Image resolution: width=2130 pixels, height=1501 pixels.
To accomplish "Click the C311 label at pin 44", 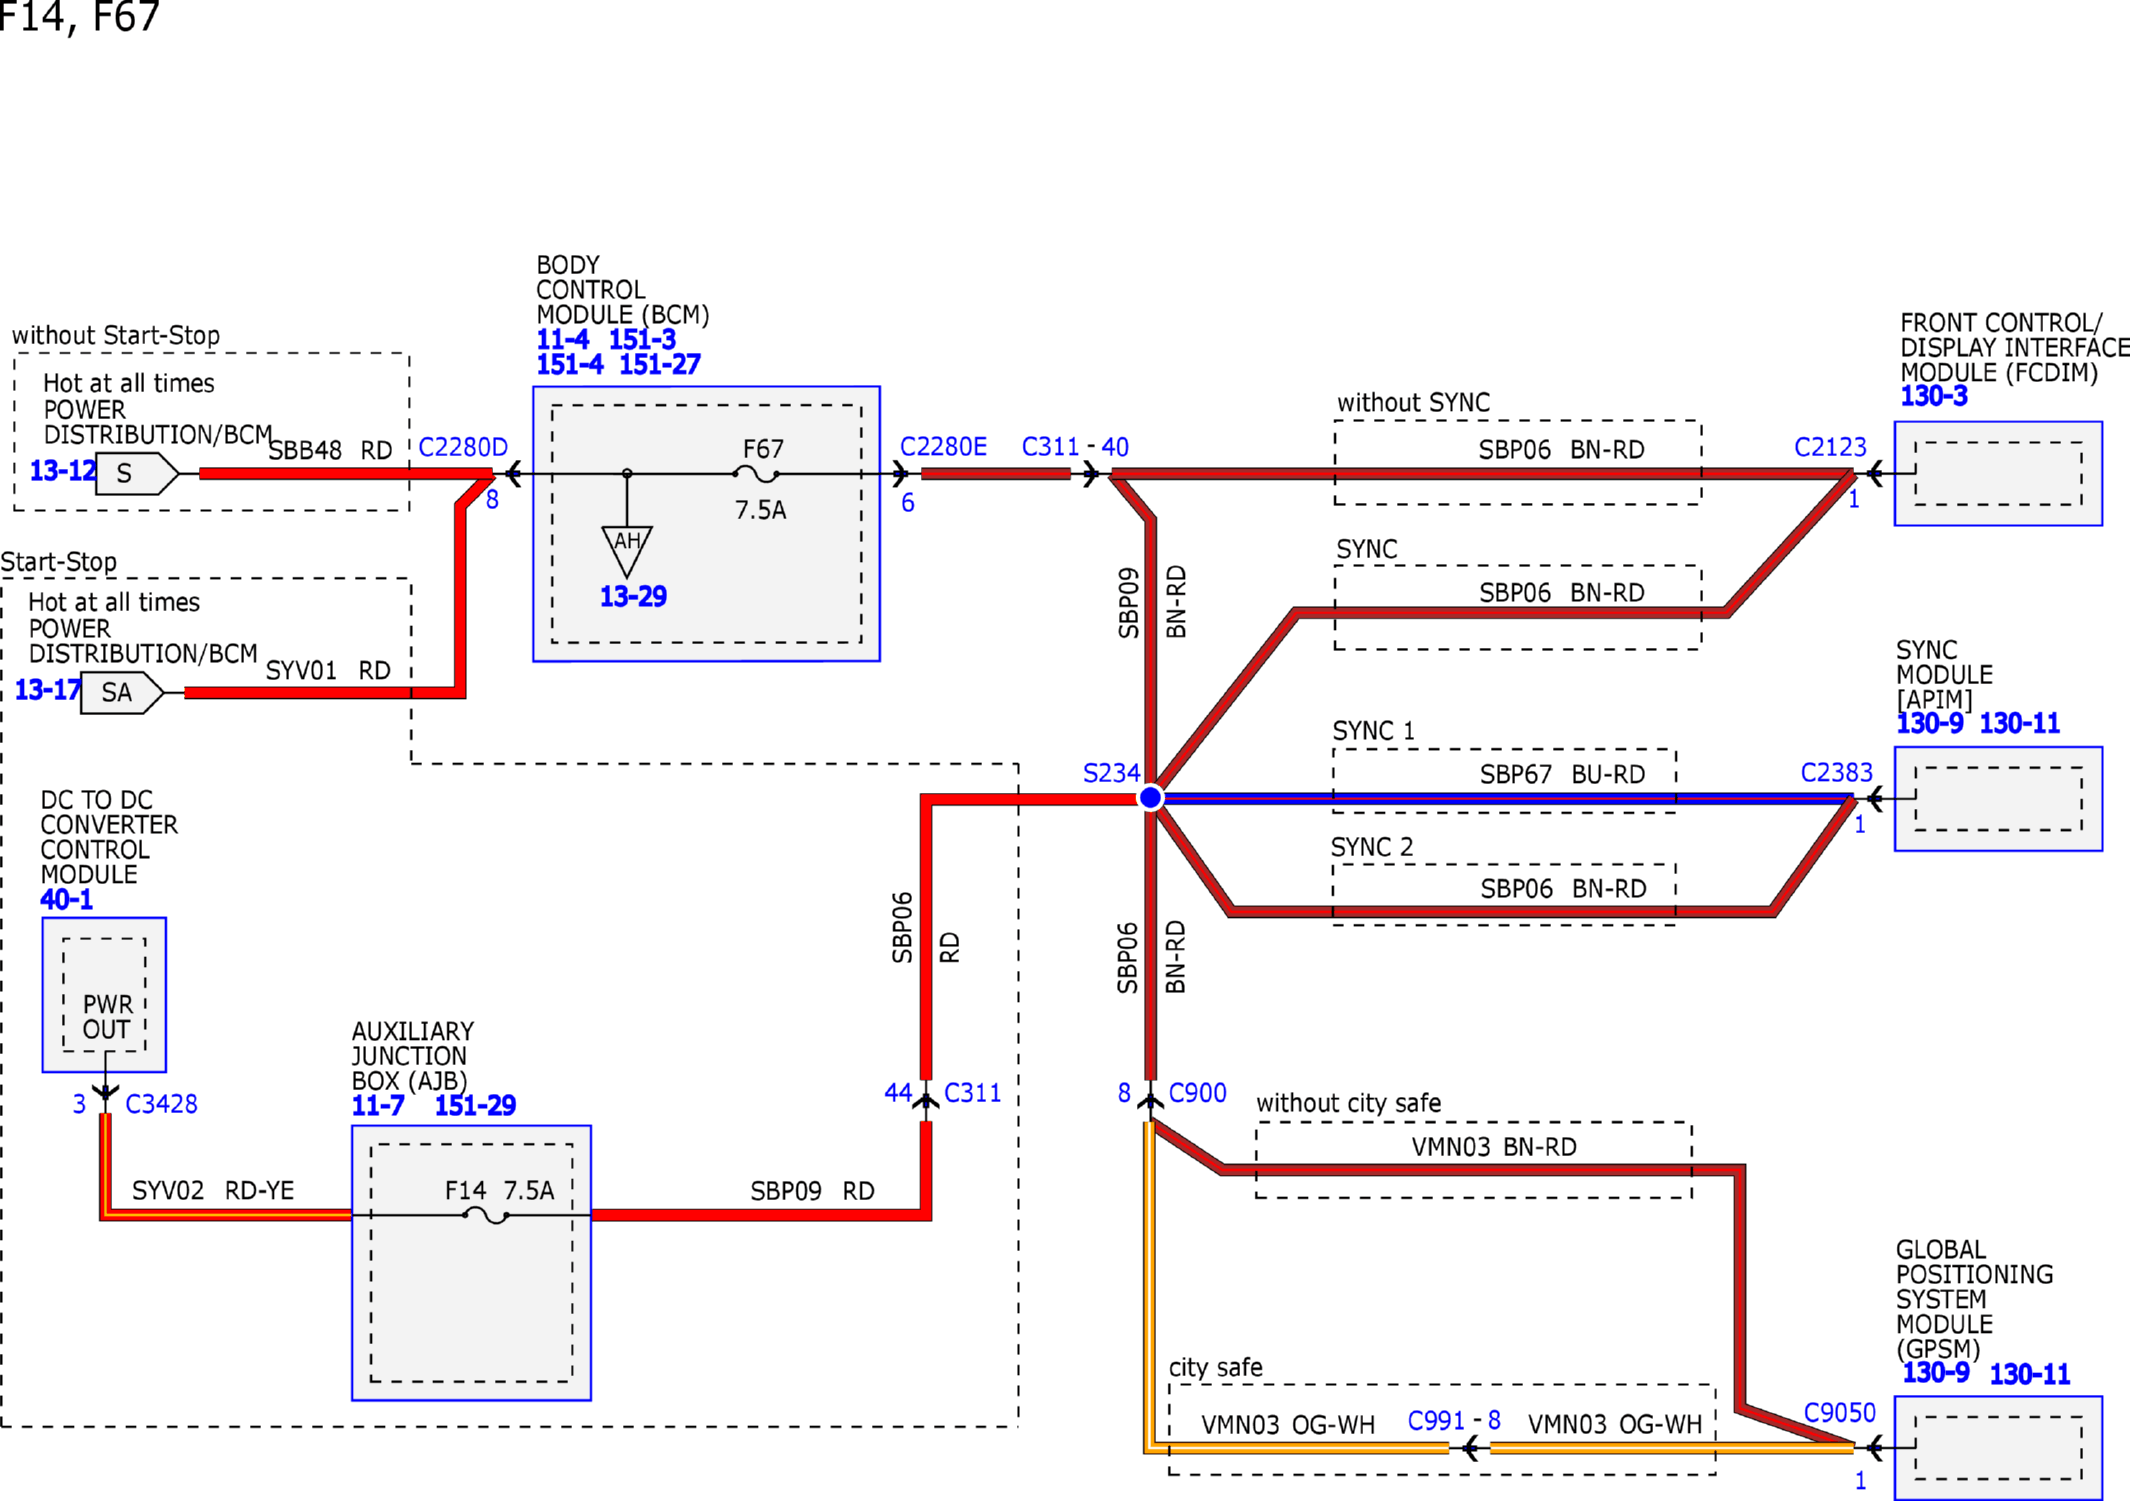I will [972, 1093].
